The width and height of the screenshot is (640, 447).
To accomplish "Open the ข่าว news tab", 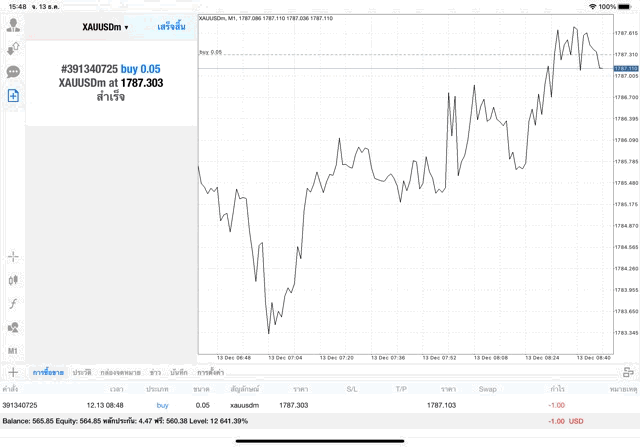I will [155, 372].
